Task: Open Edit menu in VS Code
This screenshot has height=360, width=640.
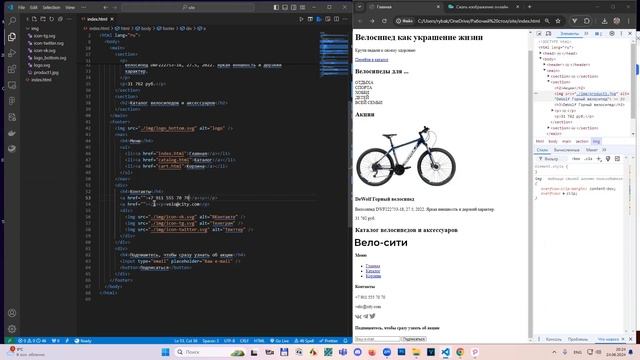Action: click(x=34, y=7)
